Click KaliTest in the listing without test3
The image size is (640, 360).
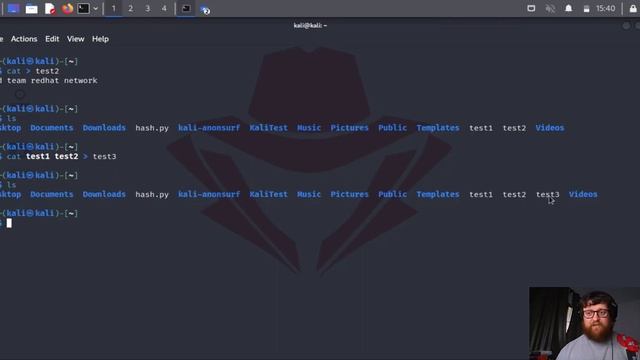click(269, 128)
